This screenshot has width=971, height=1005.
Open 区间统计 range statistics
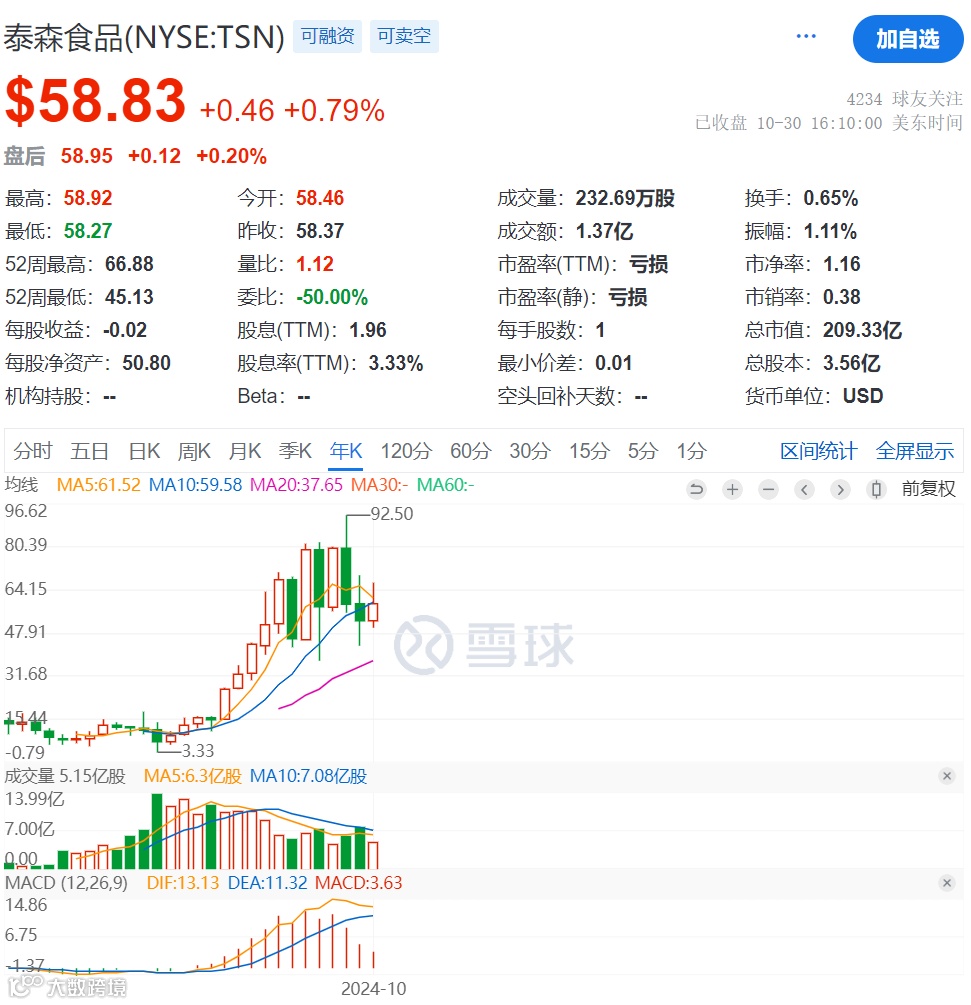pos(818,451)
